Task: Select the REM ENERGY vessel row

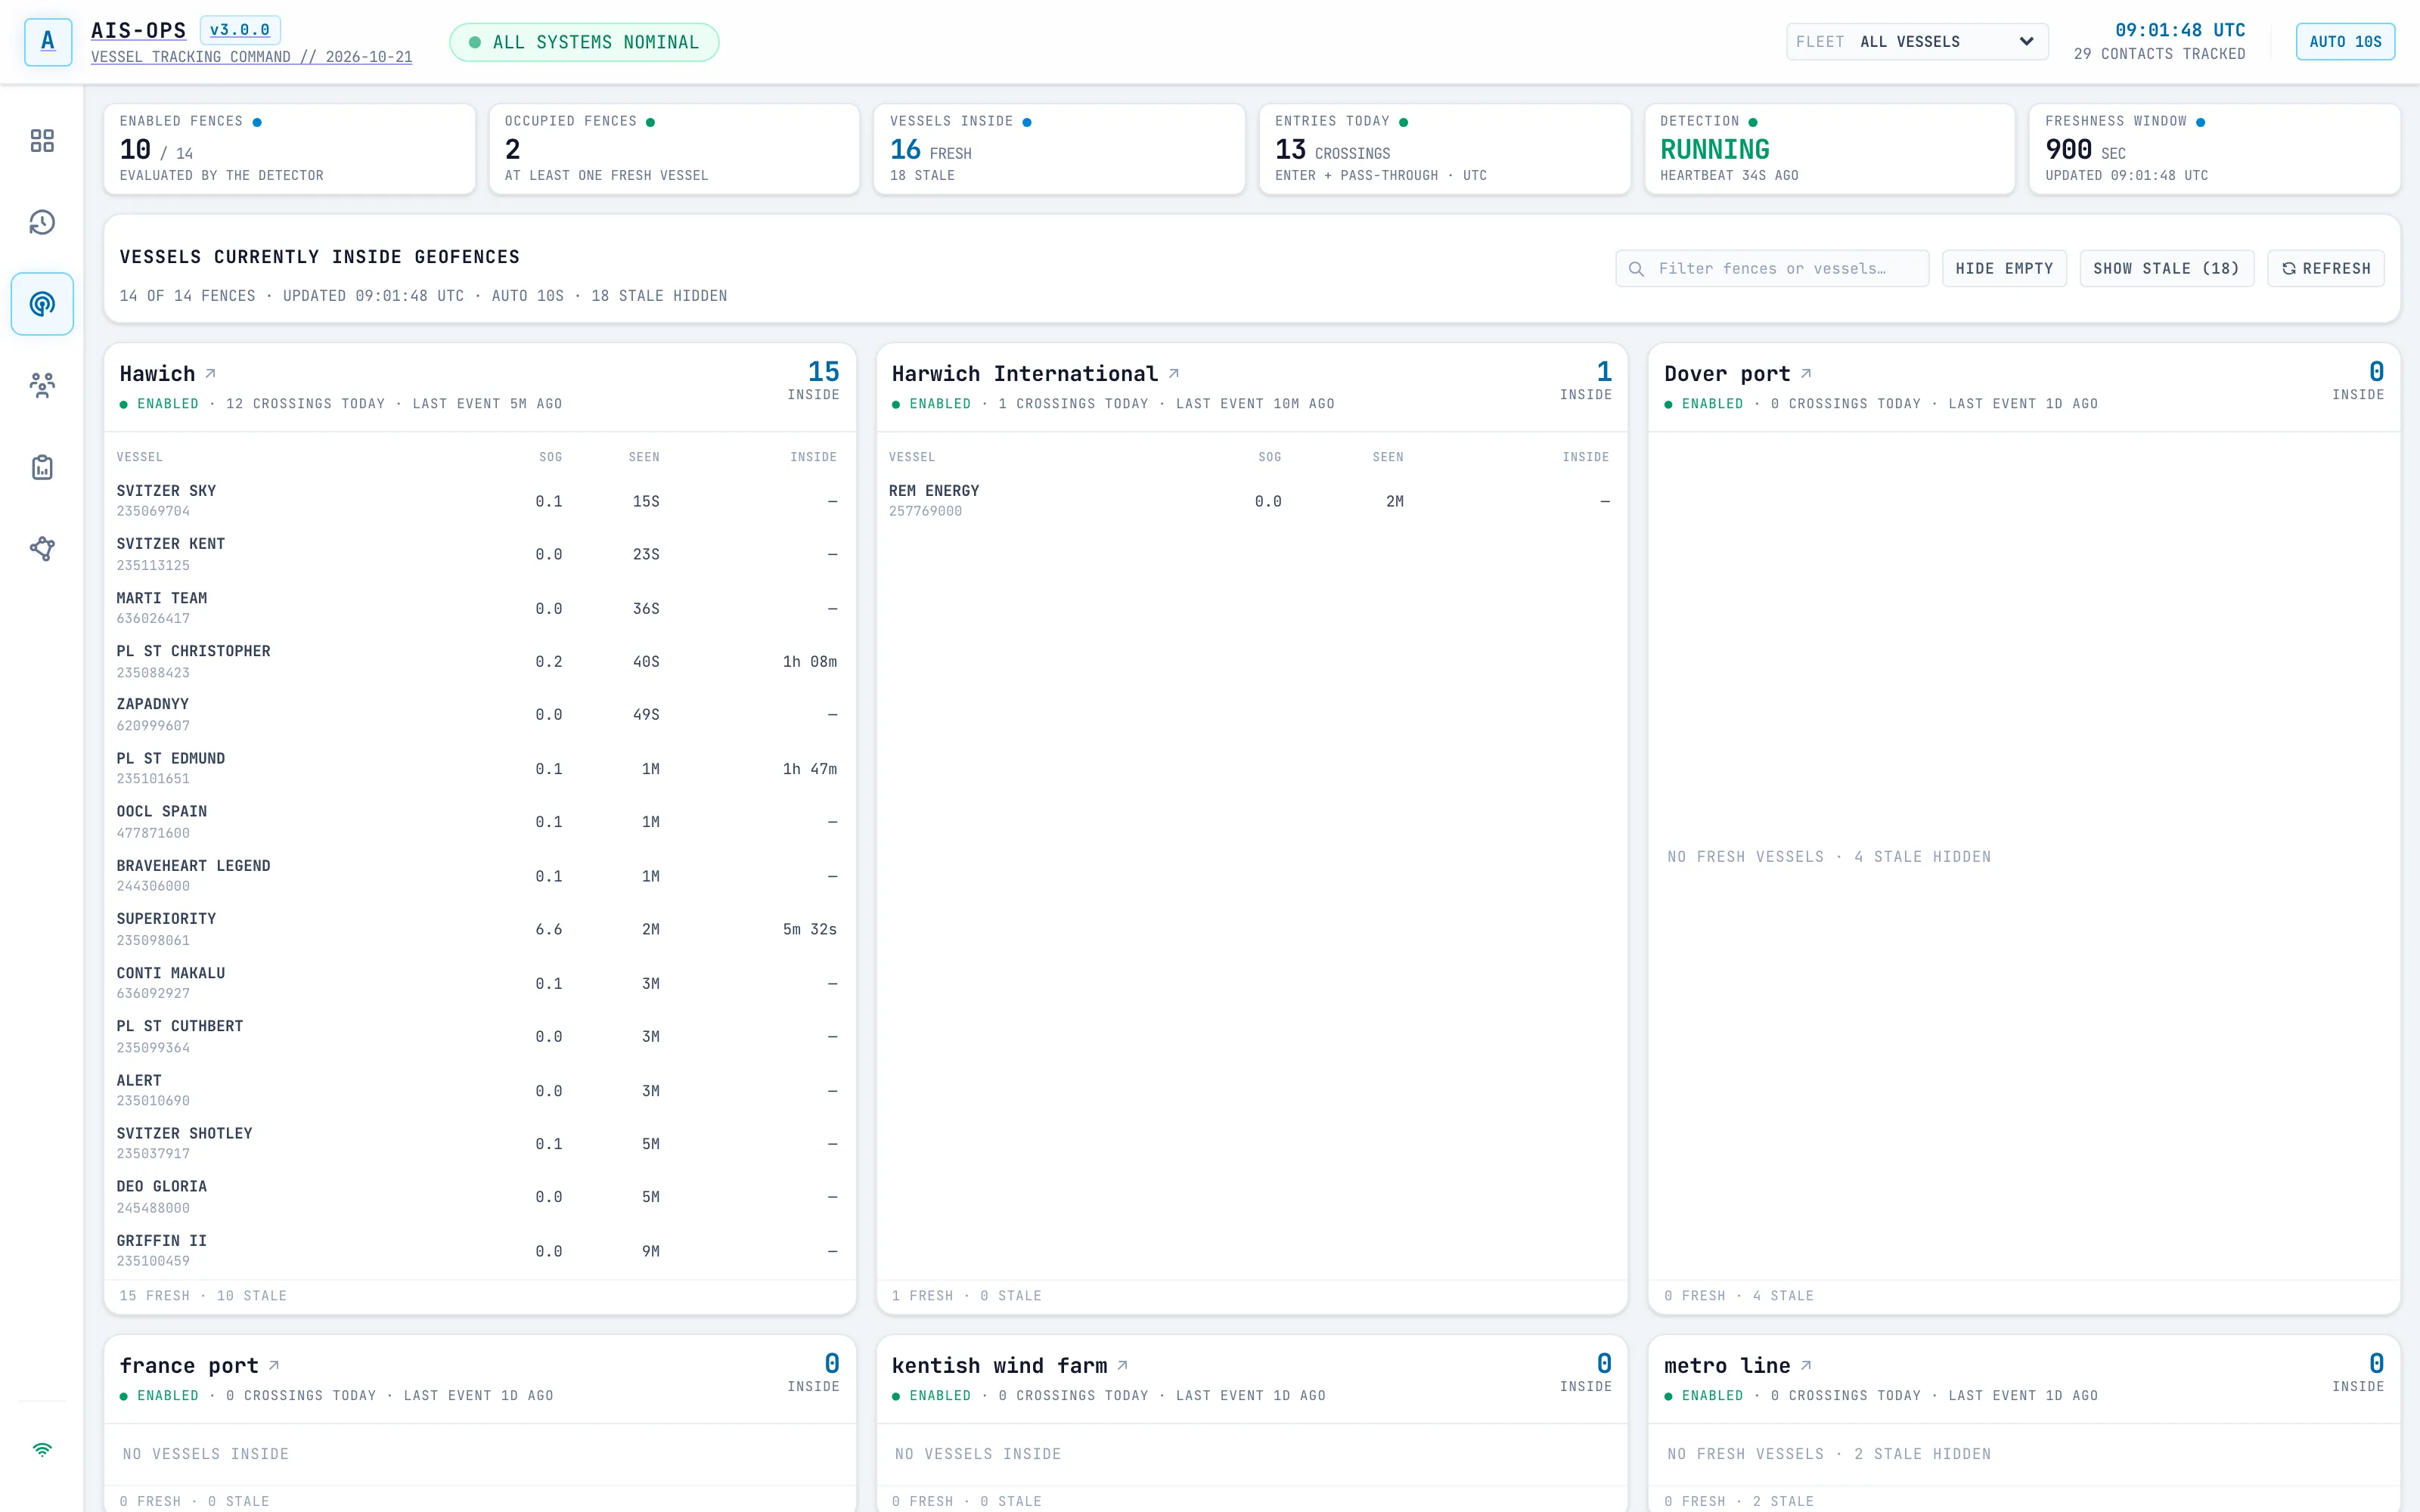Action: (x=1251, y=501)
